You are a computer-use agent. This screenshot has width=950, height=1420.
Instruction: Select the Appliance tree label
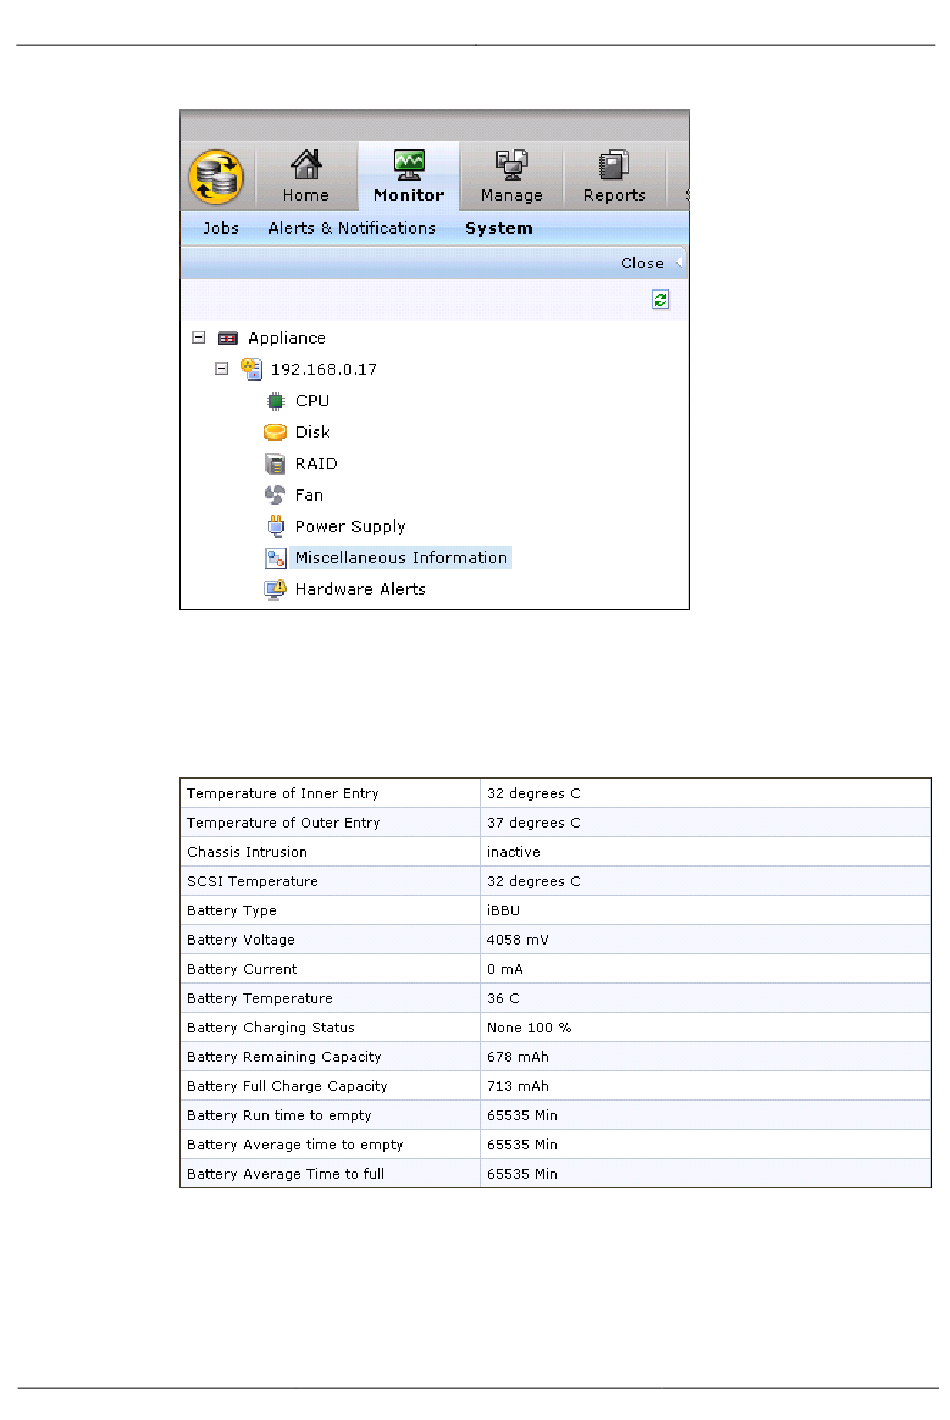(x=287, y=338)
